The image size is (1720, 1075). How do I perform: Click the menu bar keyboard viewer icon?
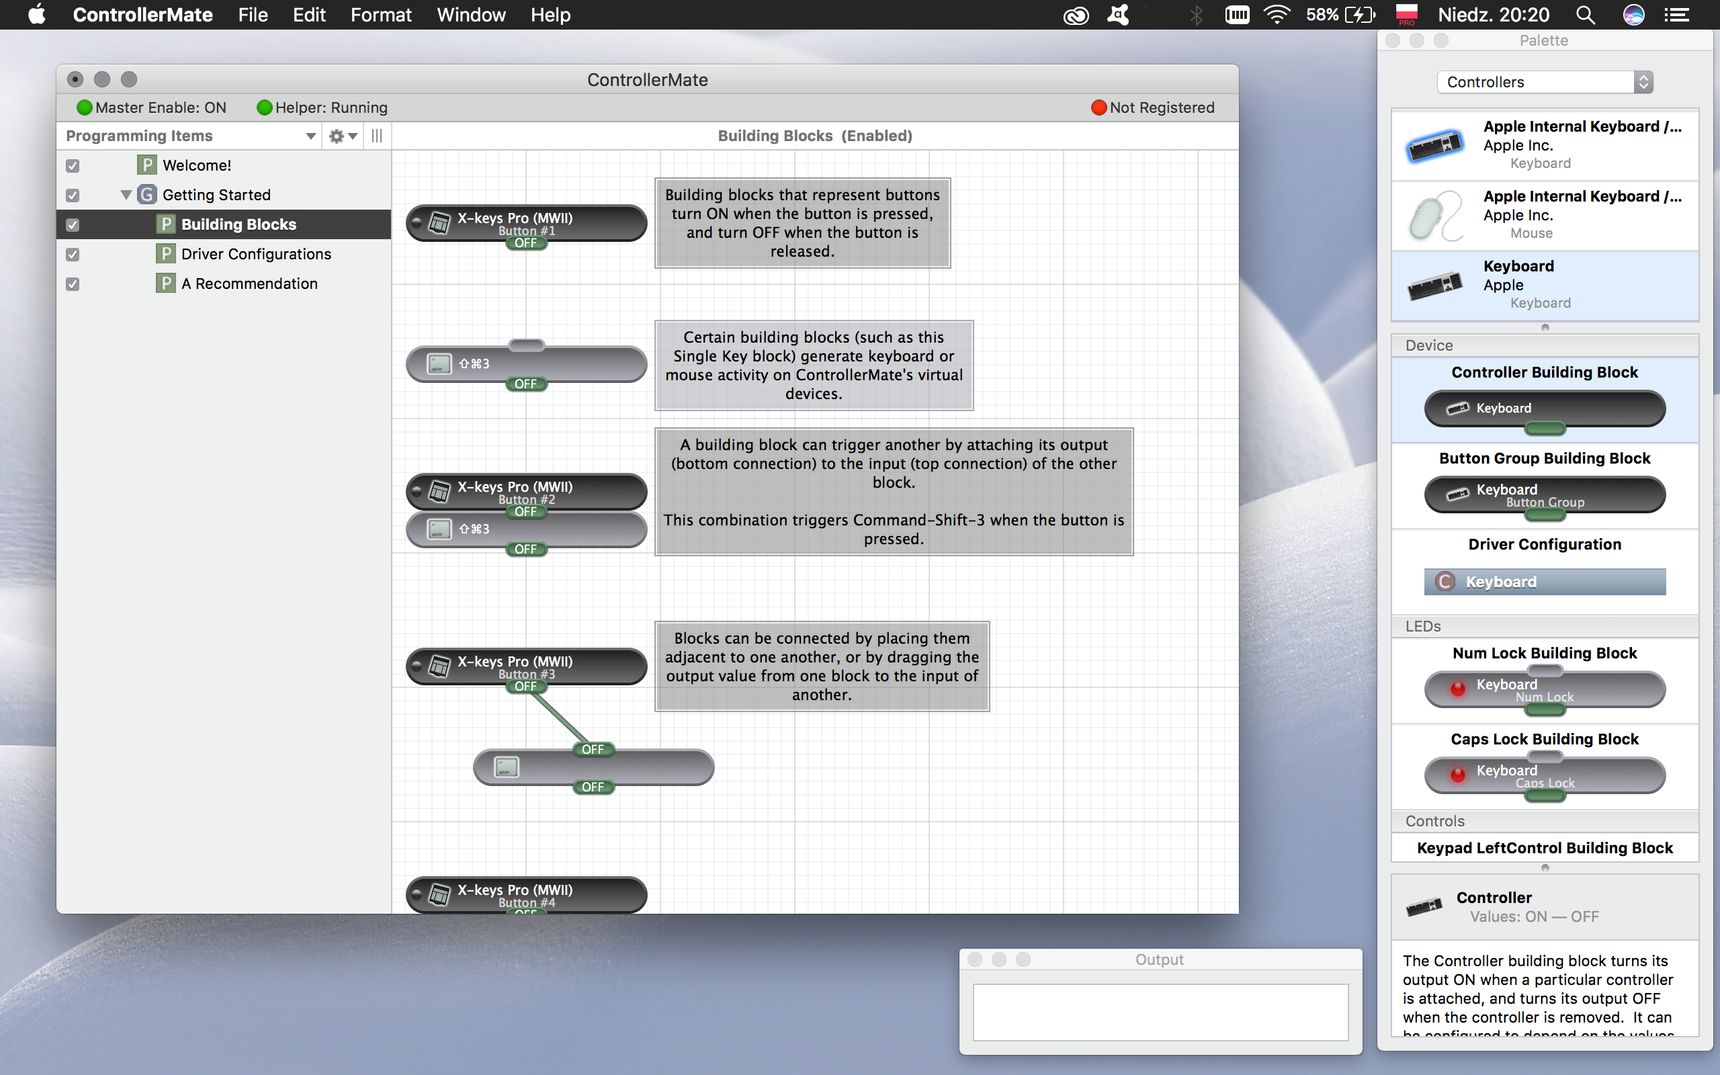coord(1237,15)
